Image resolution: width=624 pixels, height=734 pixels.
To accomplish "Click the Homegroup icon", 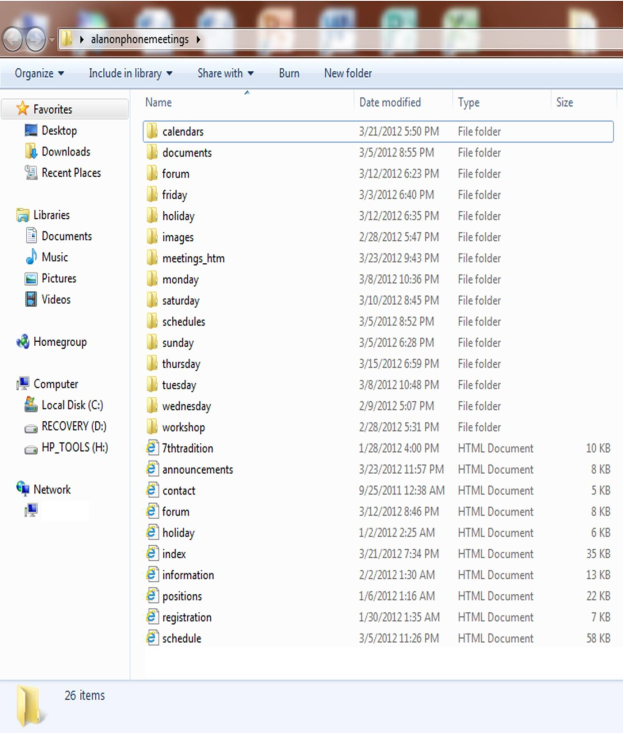I will click(x=22, y=342).
